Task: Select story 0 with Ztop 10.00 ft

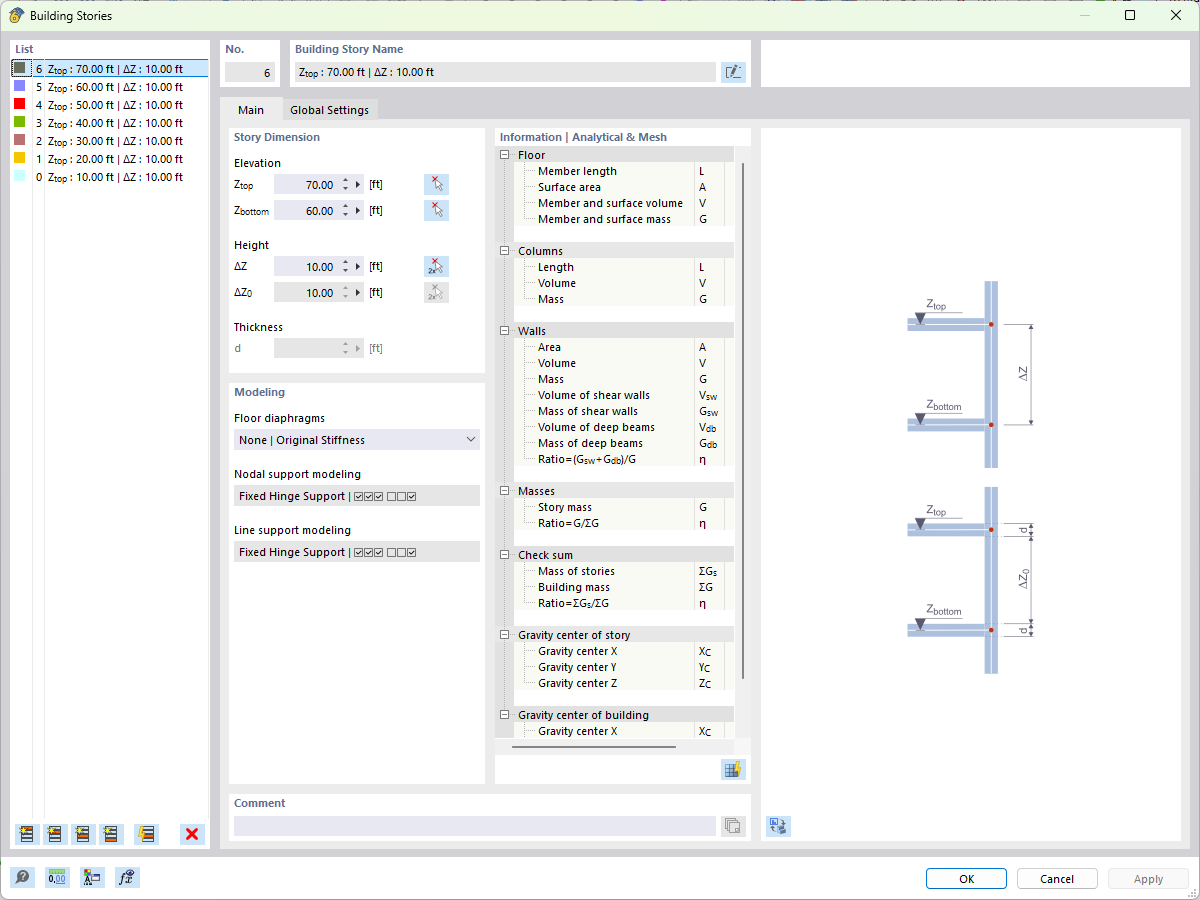Action: tap(110, 177)
